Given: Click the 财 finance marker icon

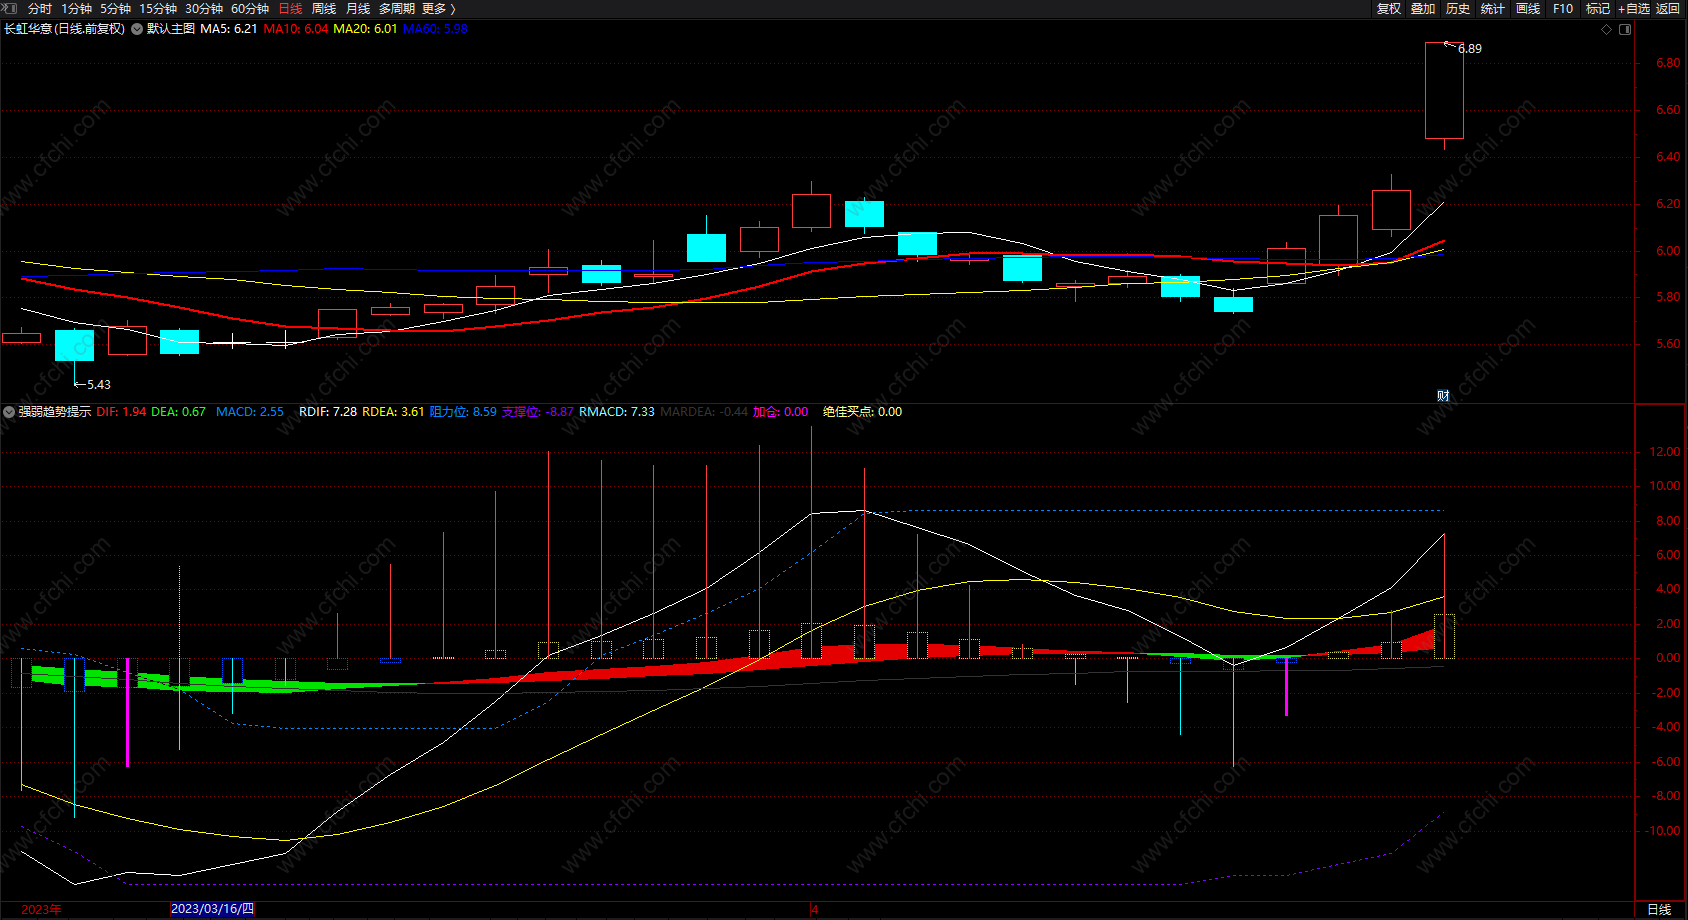Looking at the screenshot, I should [1443, 396].
